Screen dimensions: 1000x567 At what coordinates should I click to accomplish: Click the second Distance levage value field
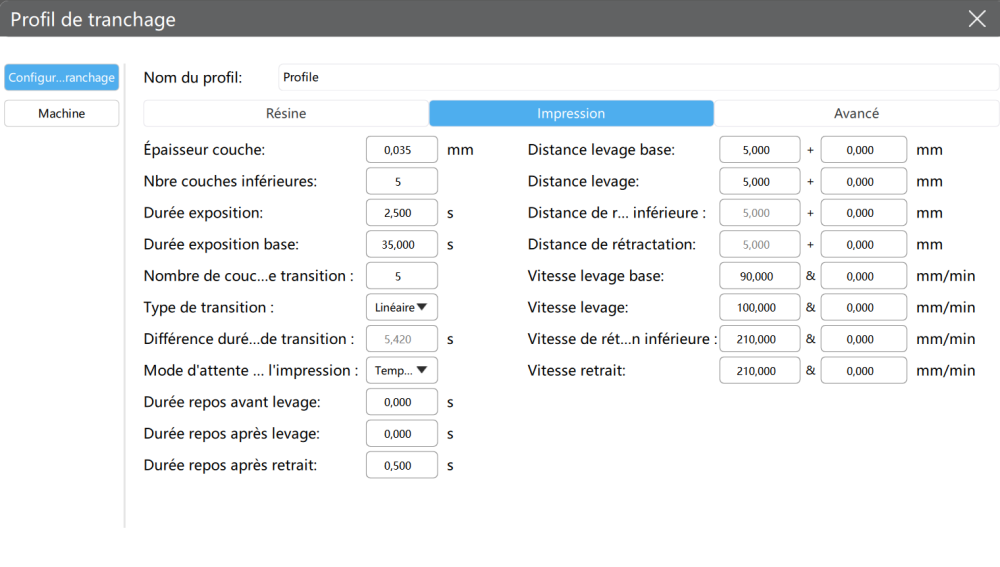coord(863,181)
